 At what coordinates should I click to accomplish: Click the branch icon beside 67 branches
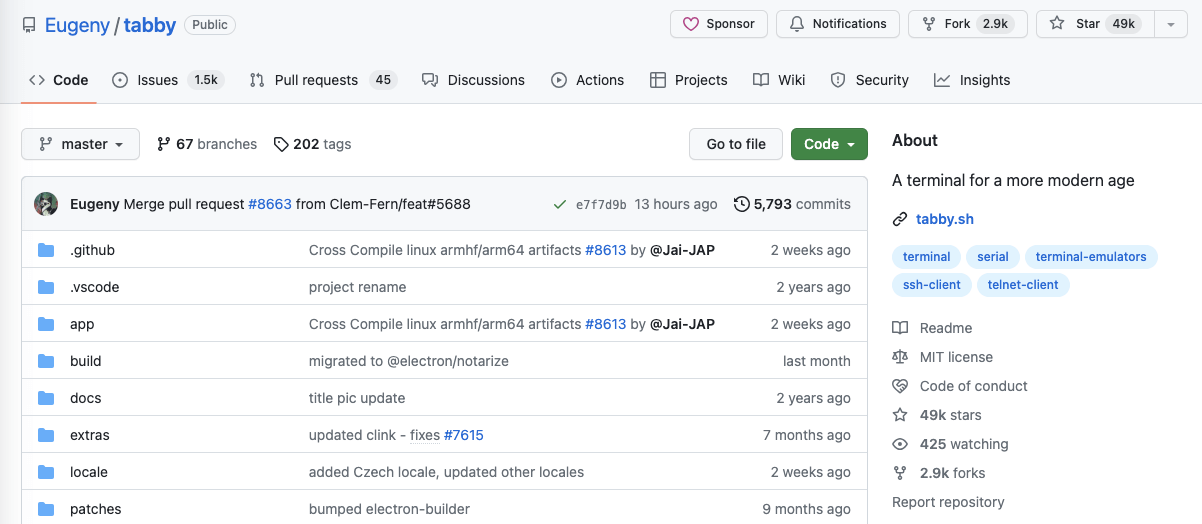click(164, 144)
